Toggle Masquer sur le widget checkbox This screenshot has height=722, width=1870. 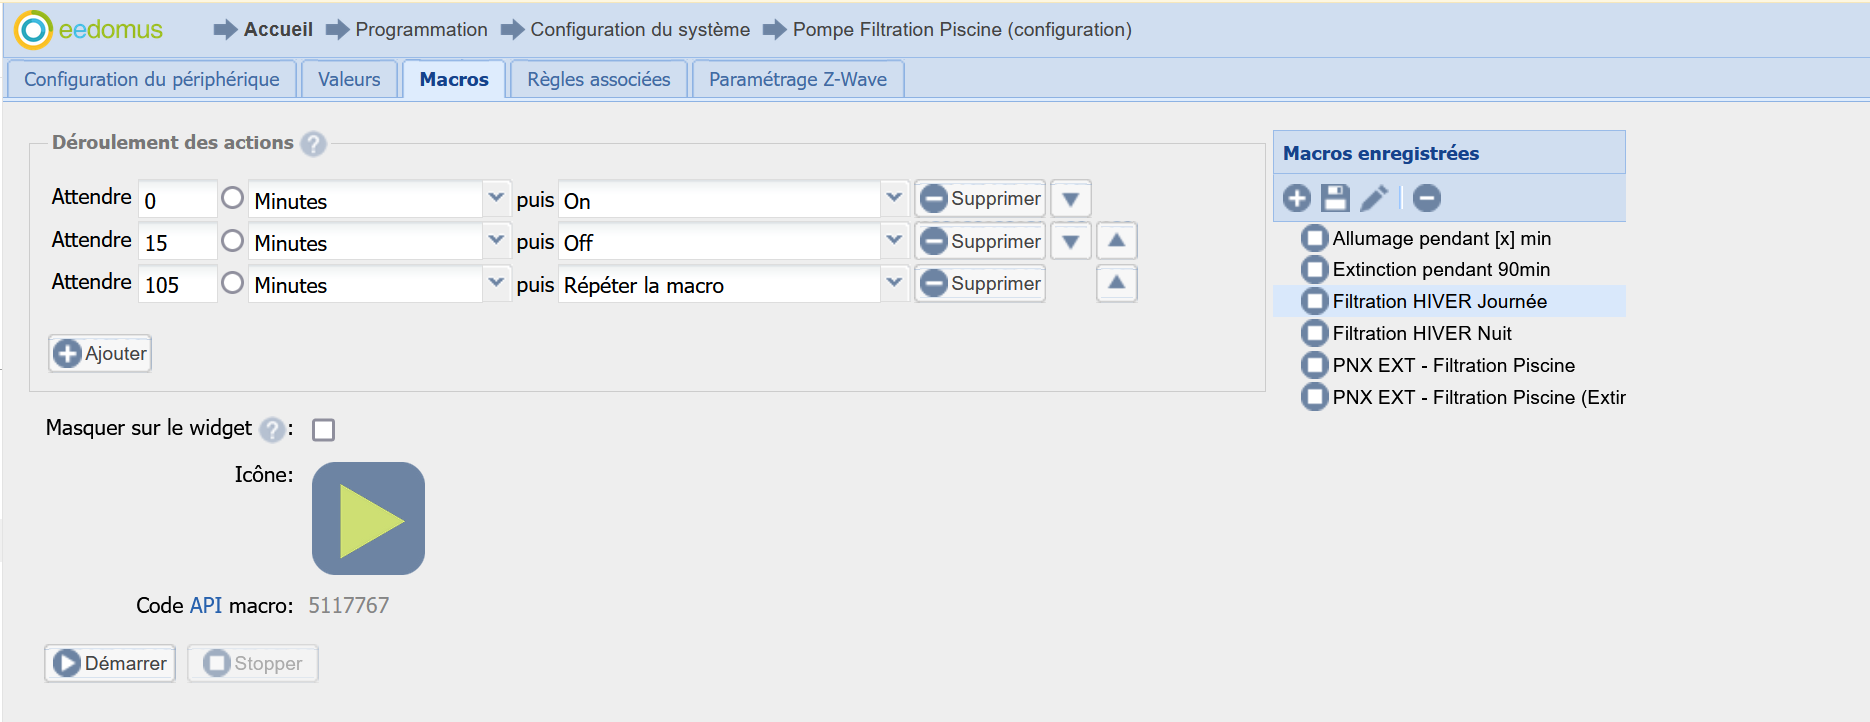323,430
